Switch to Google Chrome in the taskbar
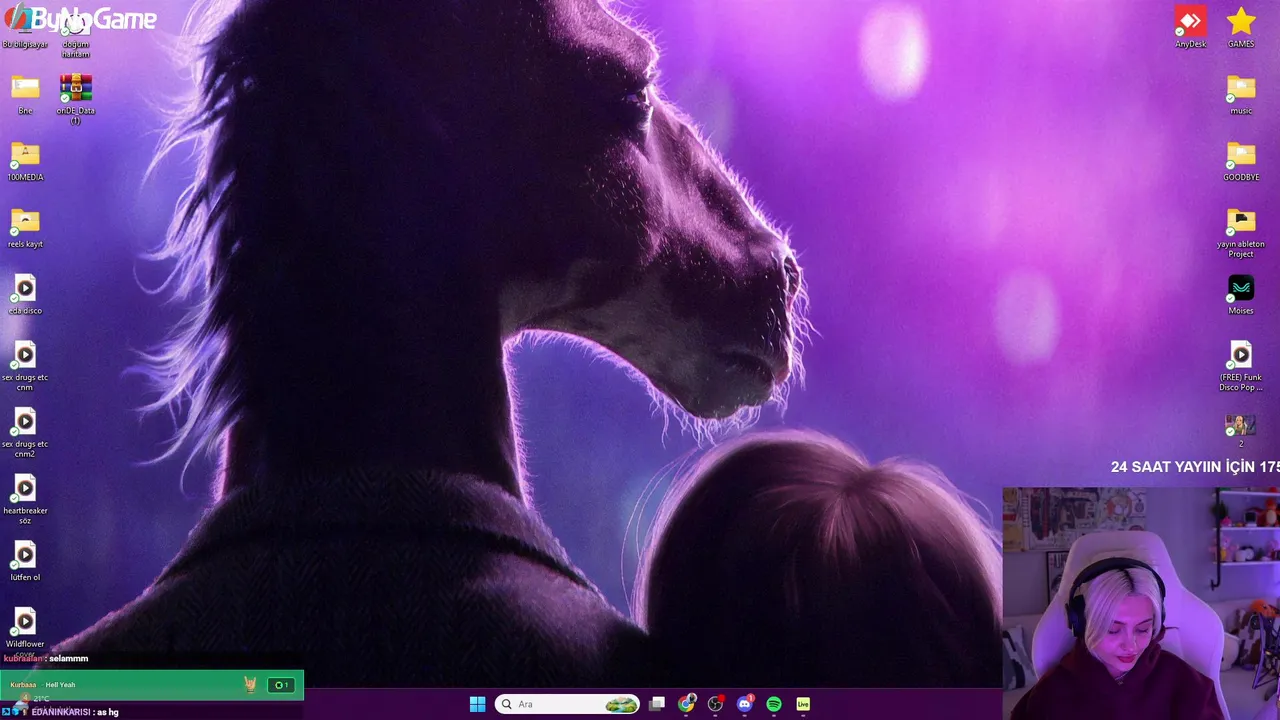This screenshot has width=1280, height=720. coord(686,704)
